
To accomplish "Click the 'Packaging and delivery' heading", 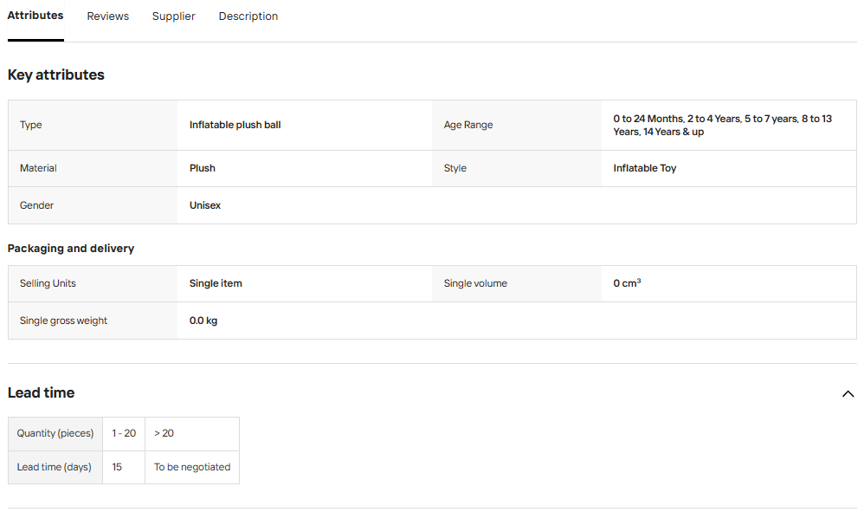I will click(x=71, y=248).
